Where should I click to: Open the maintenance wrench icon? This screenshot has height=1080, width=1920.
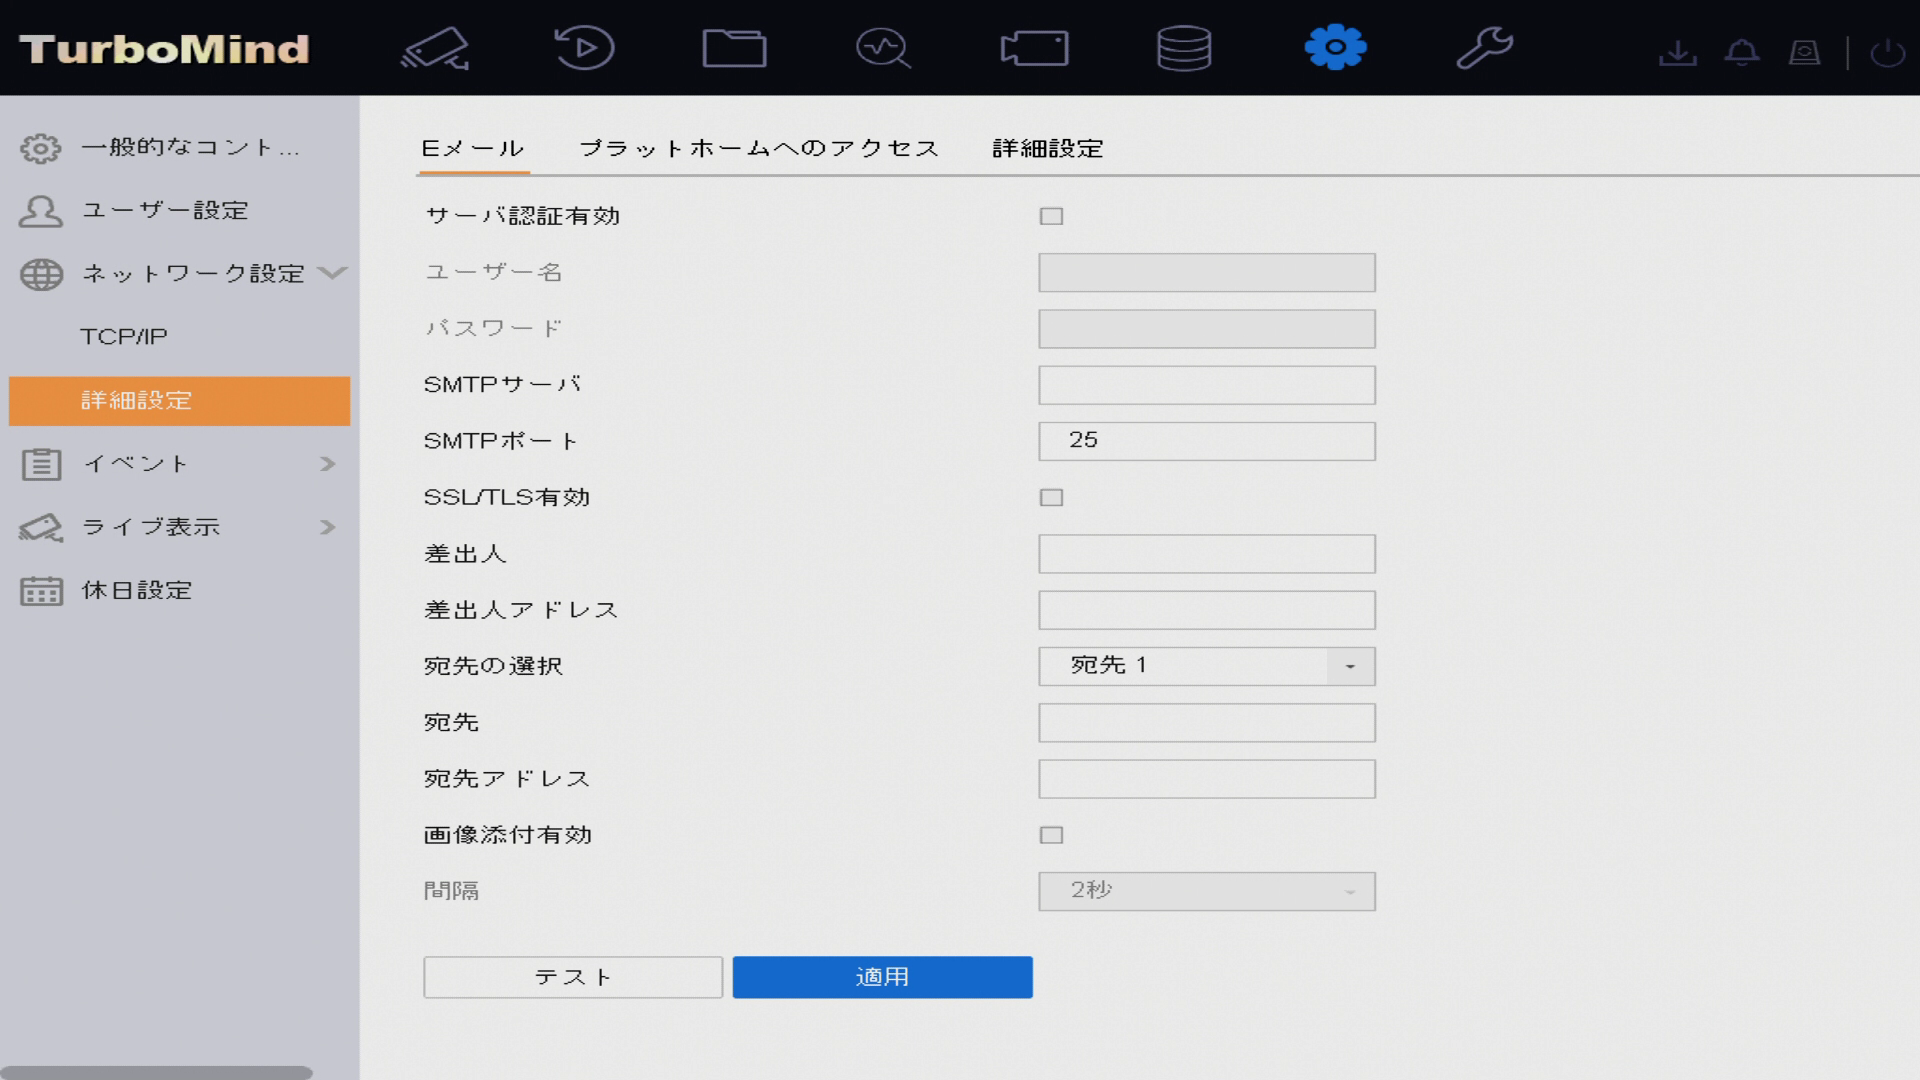click(1484, 48)
